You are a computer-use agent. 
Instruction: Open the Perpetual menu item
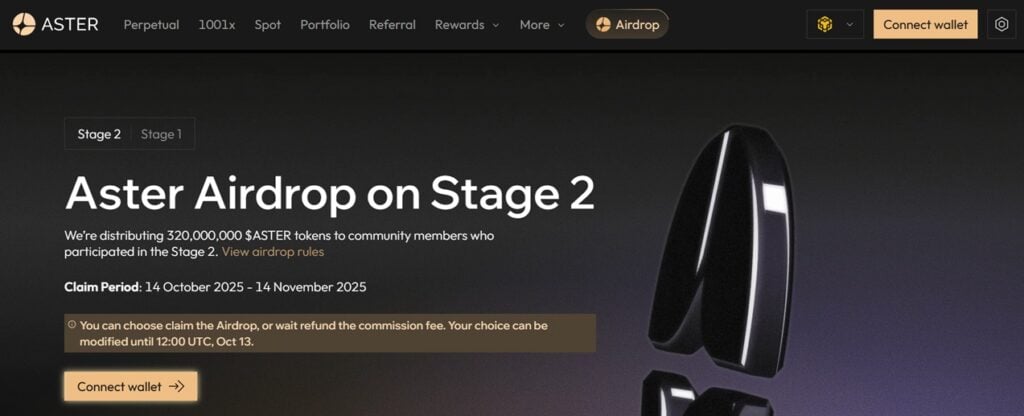coord(152,25)
